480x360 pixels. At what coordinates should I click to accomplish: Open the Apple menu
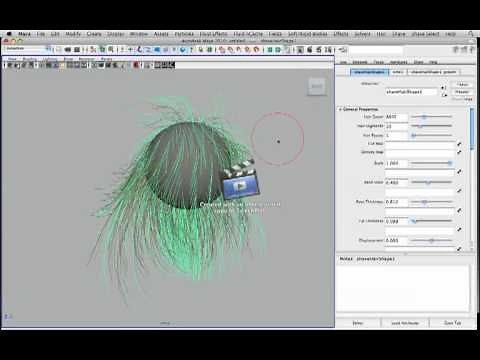tap(9, 34)
